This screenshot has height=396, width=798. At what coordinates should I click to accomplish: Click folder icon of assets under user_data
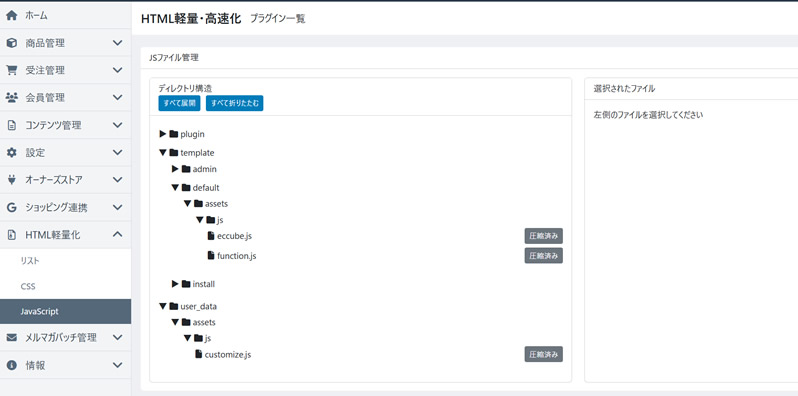coord(186,322)
